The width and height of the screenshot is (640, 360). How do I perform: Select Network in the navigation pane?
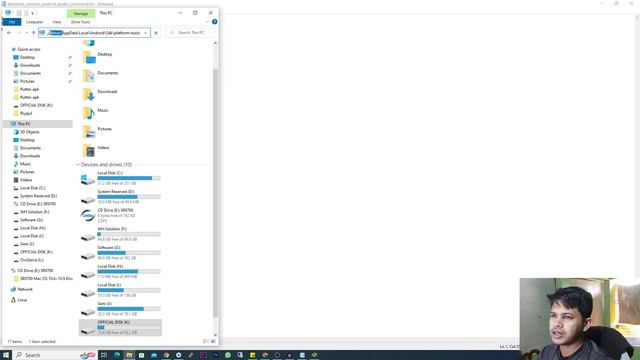tap(24, 289)
